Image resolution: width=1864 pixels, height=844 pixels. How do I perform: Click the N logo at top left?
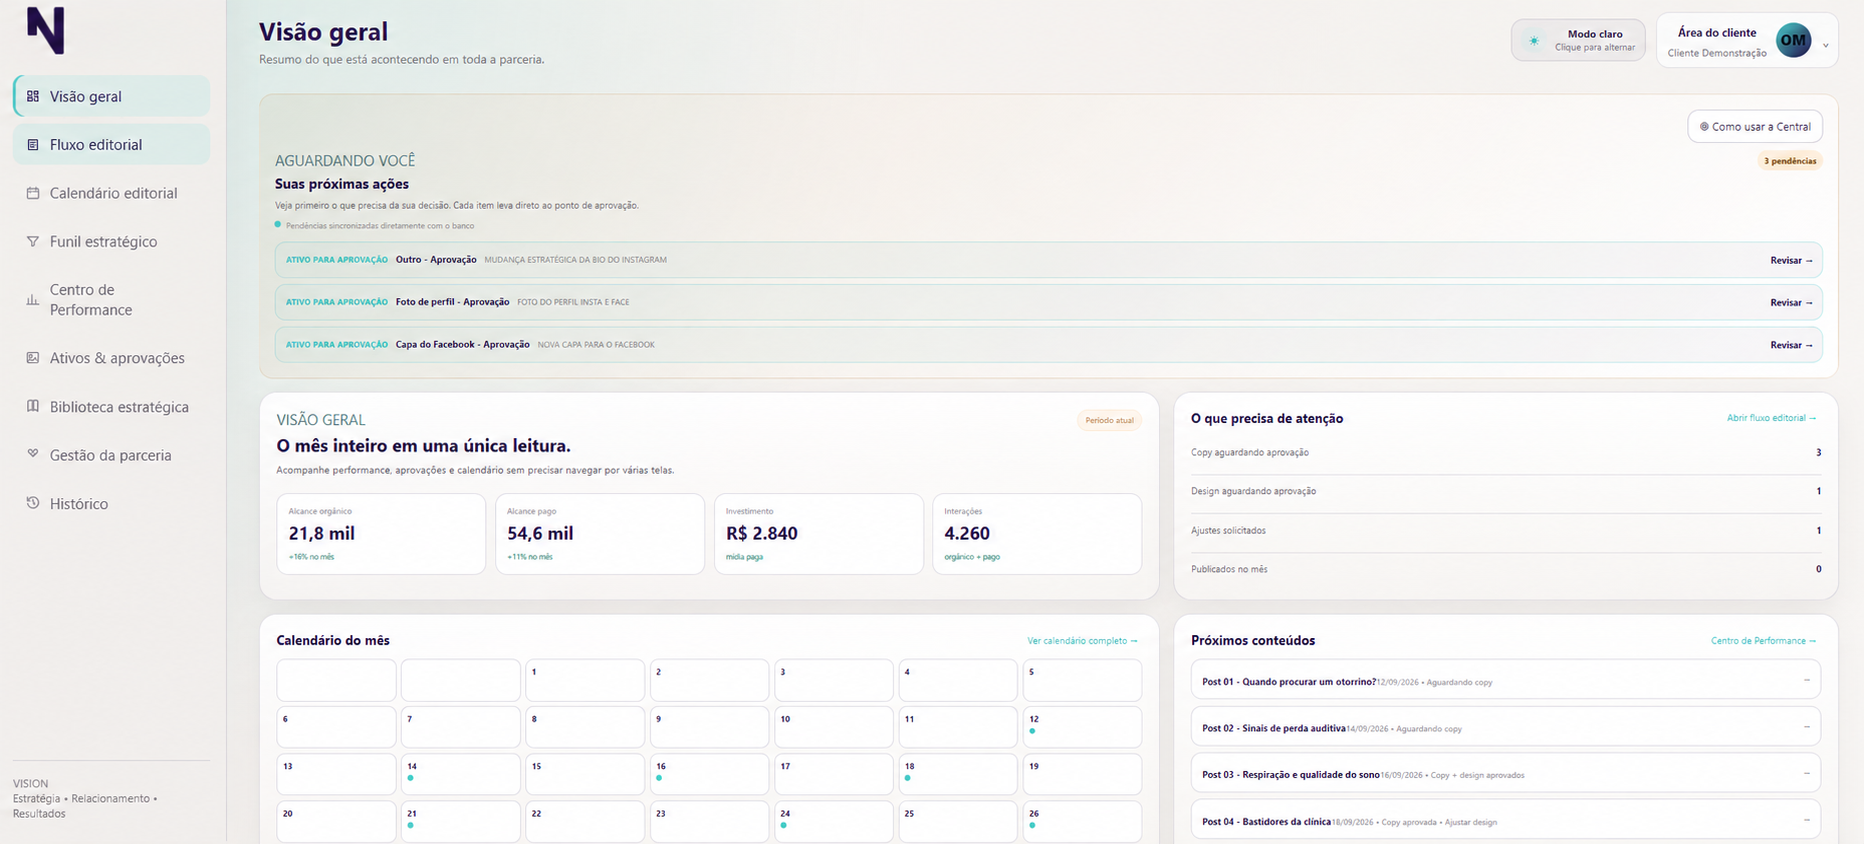click(45, 30)
